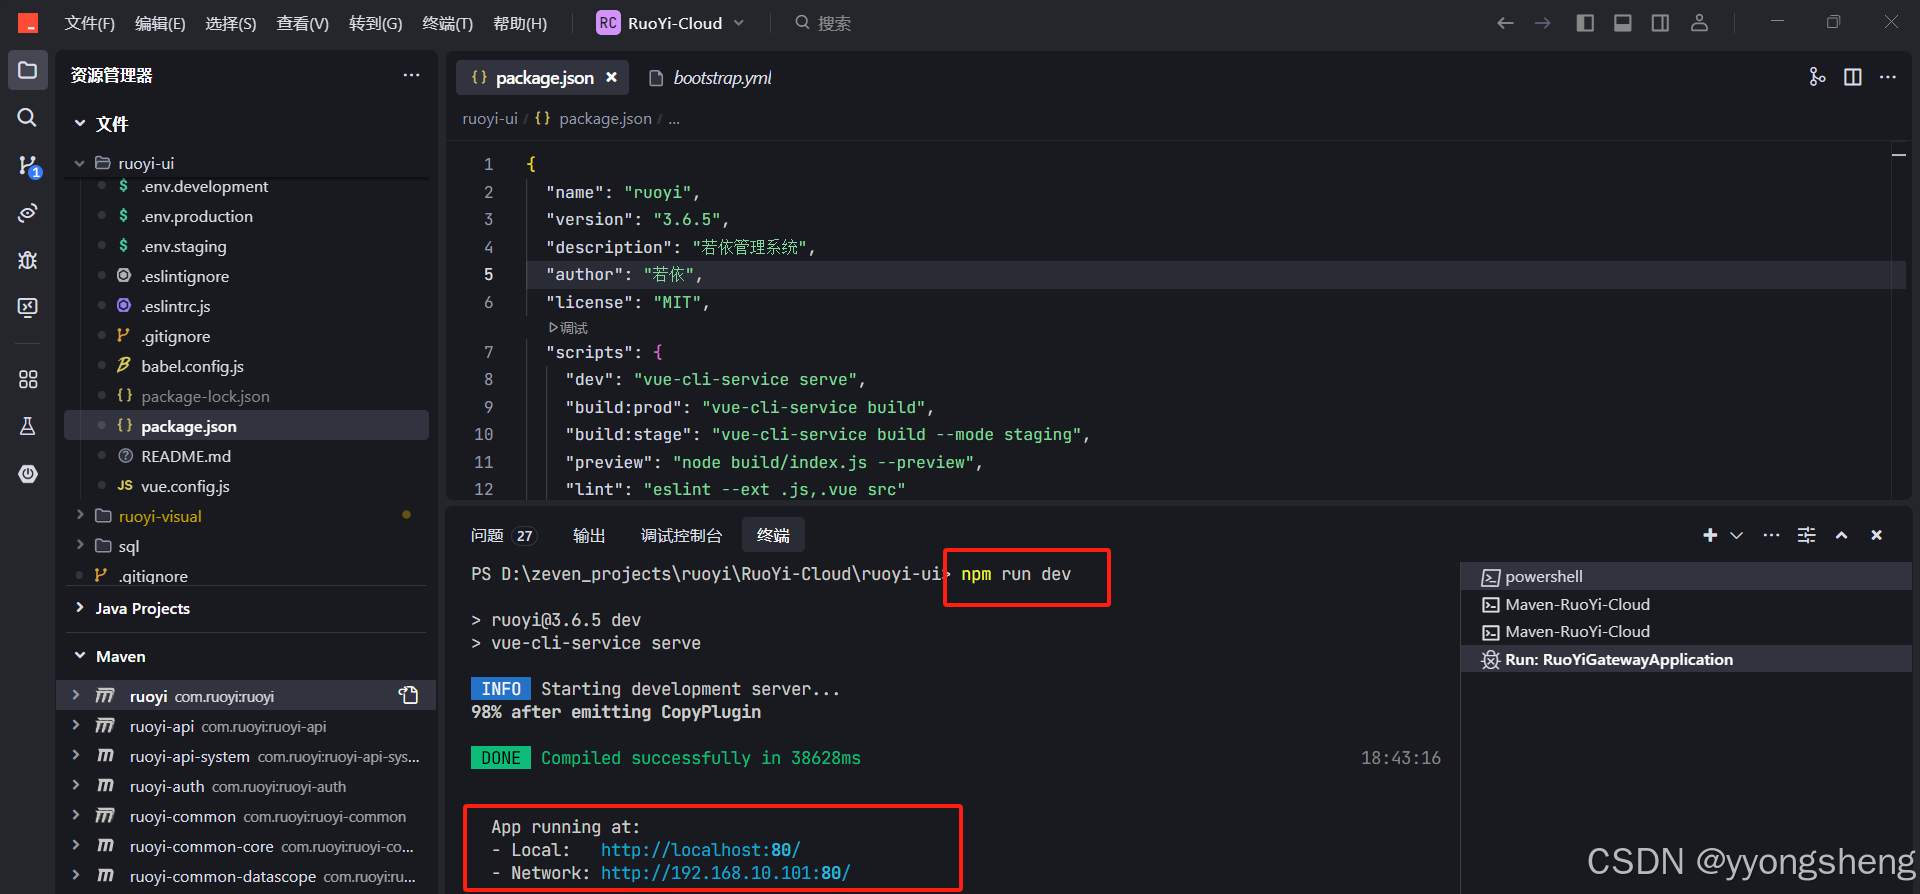
Task: Open the 终端(T) menu
Action: click(447, 23)
